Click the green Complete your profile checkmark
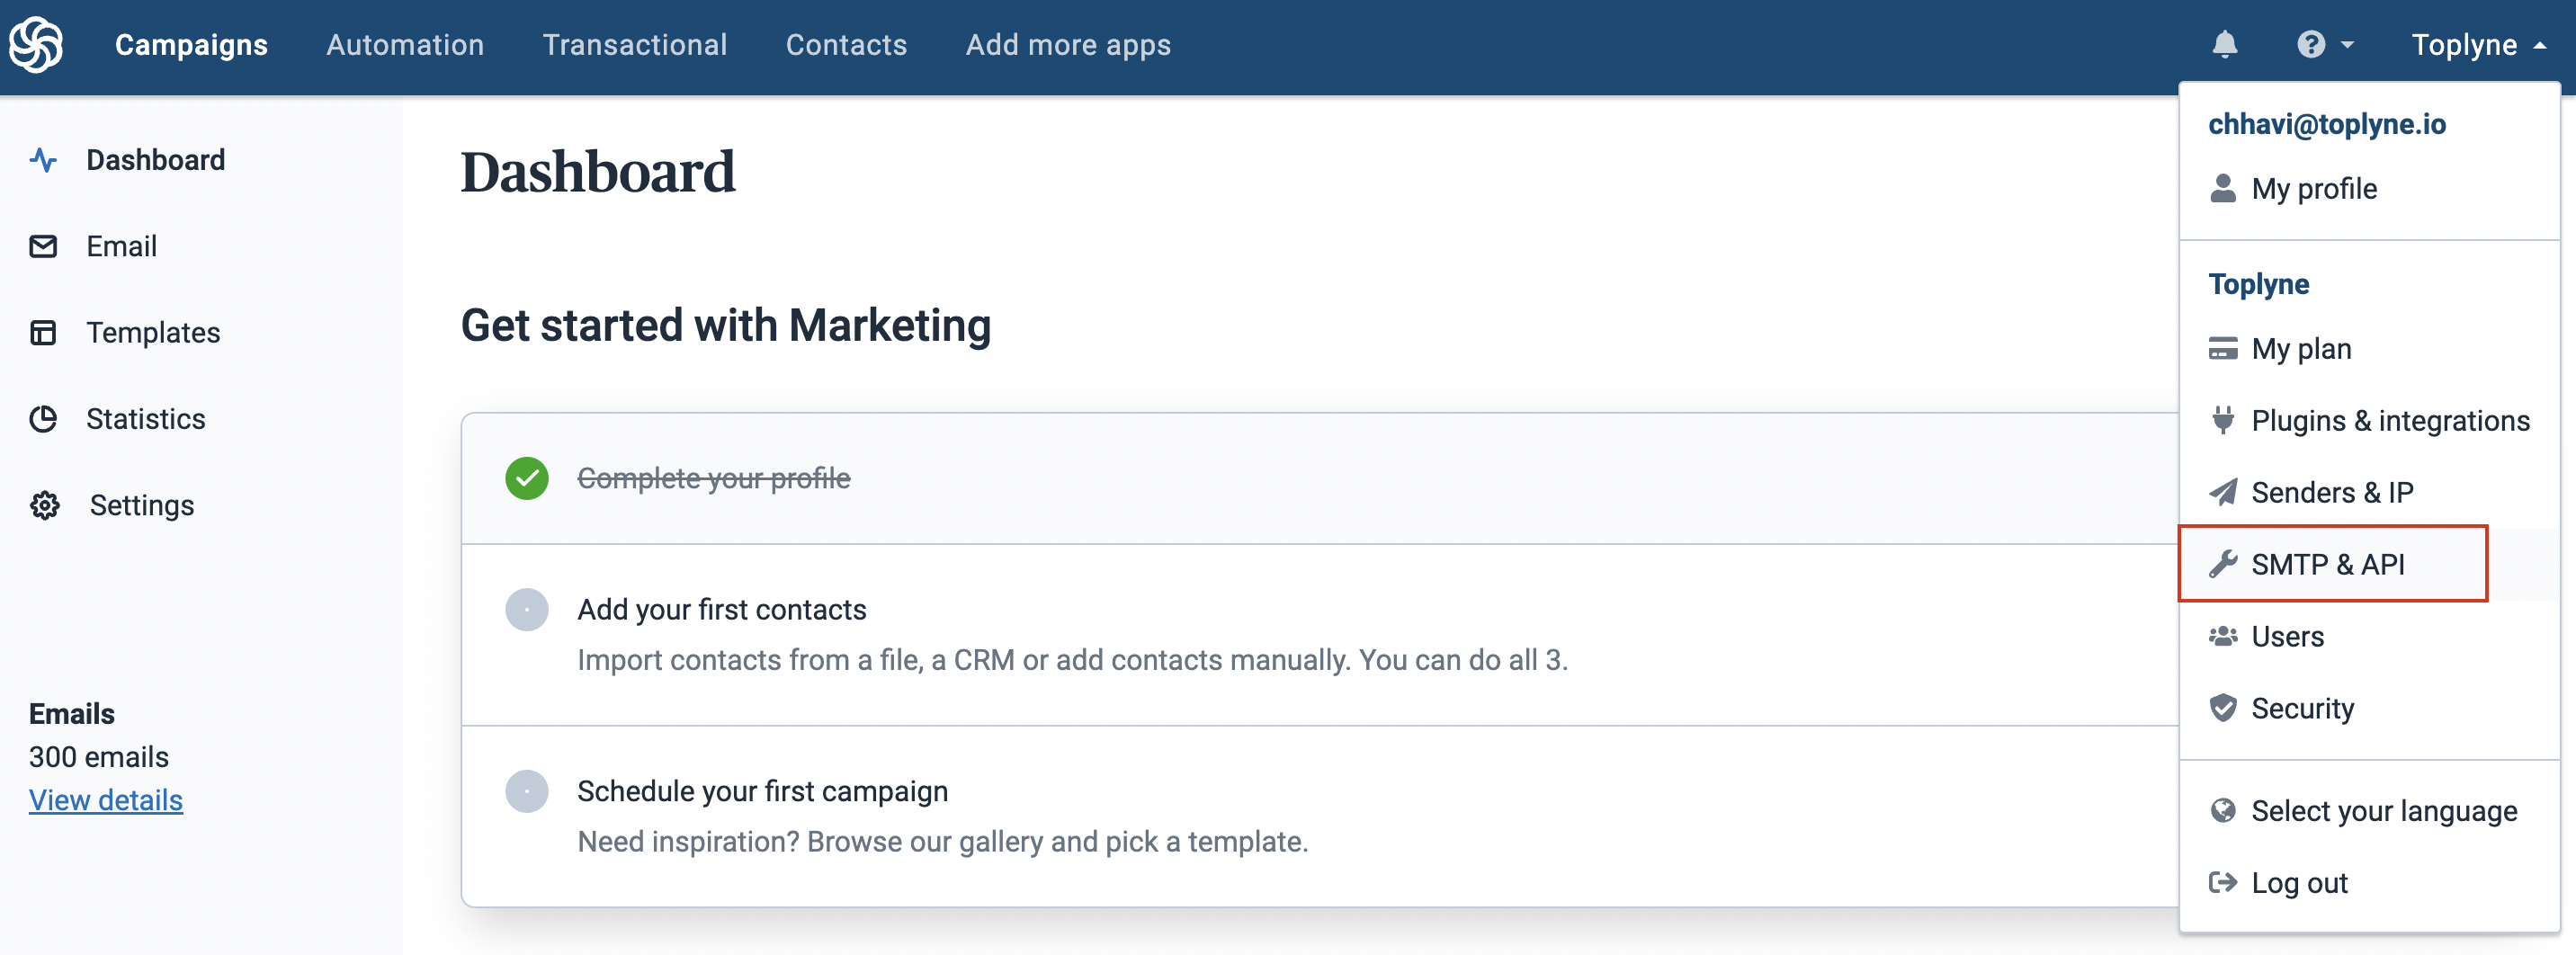 click(527, 478)
